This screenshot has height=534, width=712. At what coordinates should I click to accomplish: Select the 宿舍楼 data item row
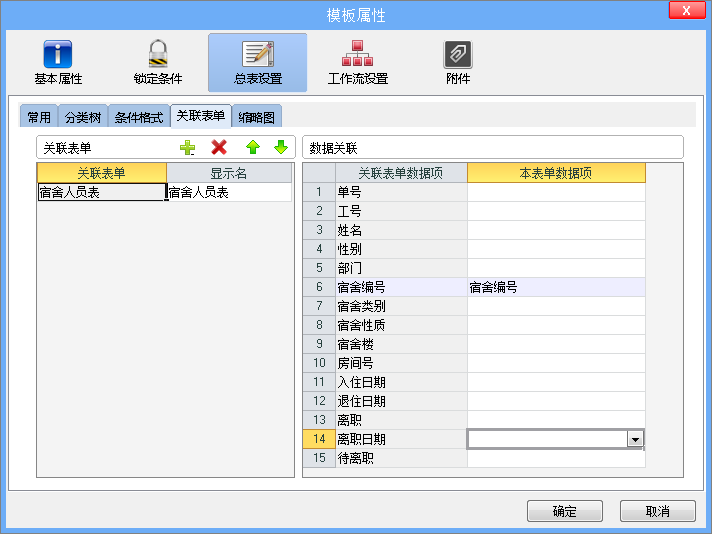coord(401,344)
